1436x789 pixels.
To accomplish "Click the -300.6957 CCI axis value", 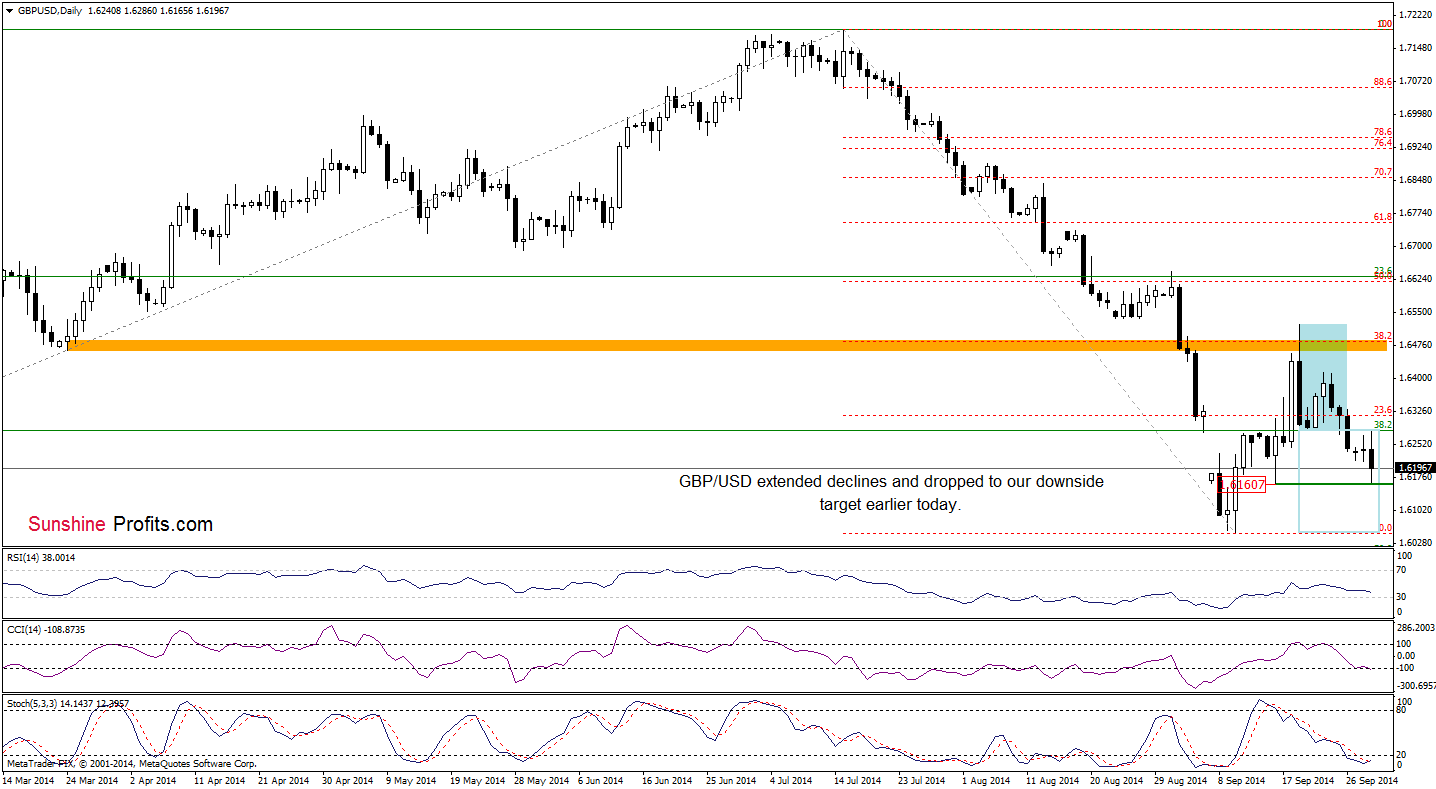I will pos(1417,688).
